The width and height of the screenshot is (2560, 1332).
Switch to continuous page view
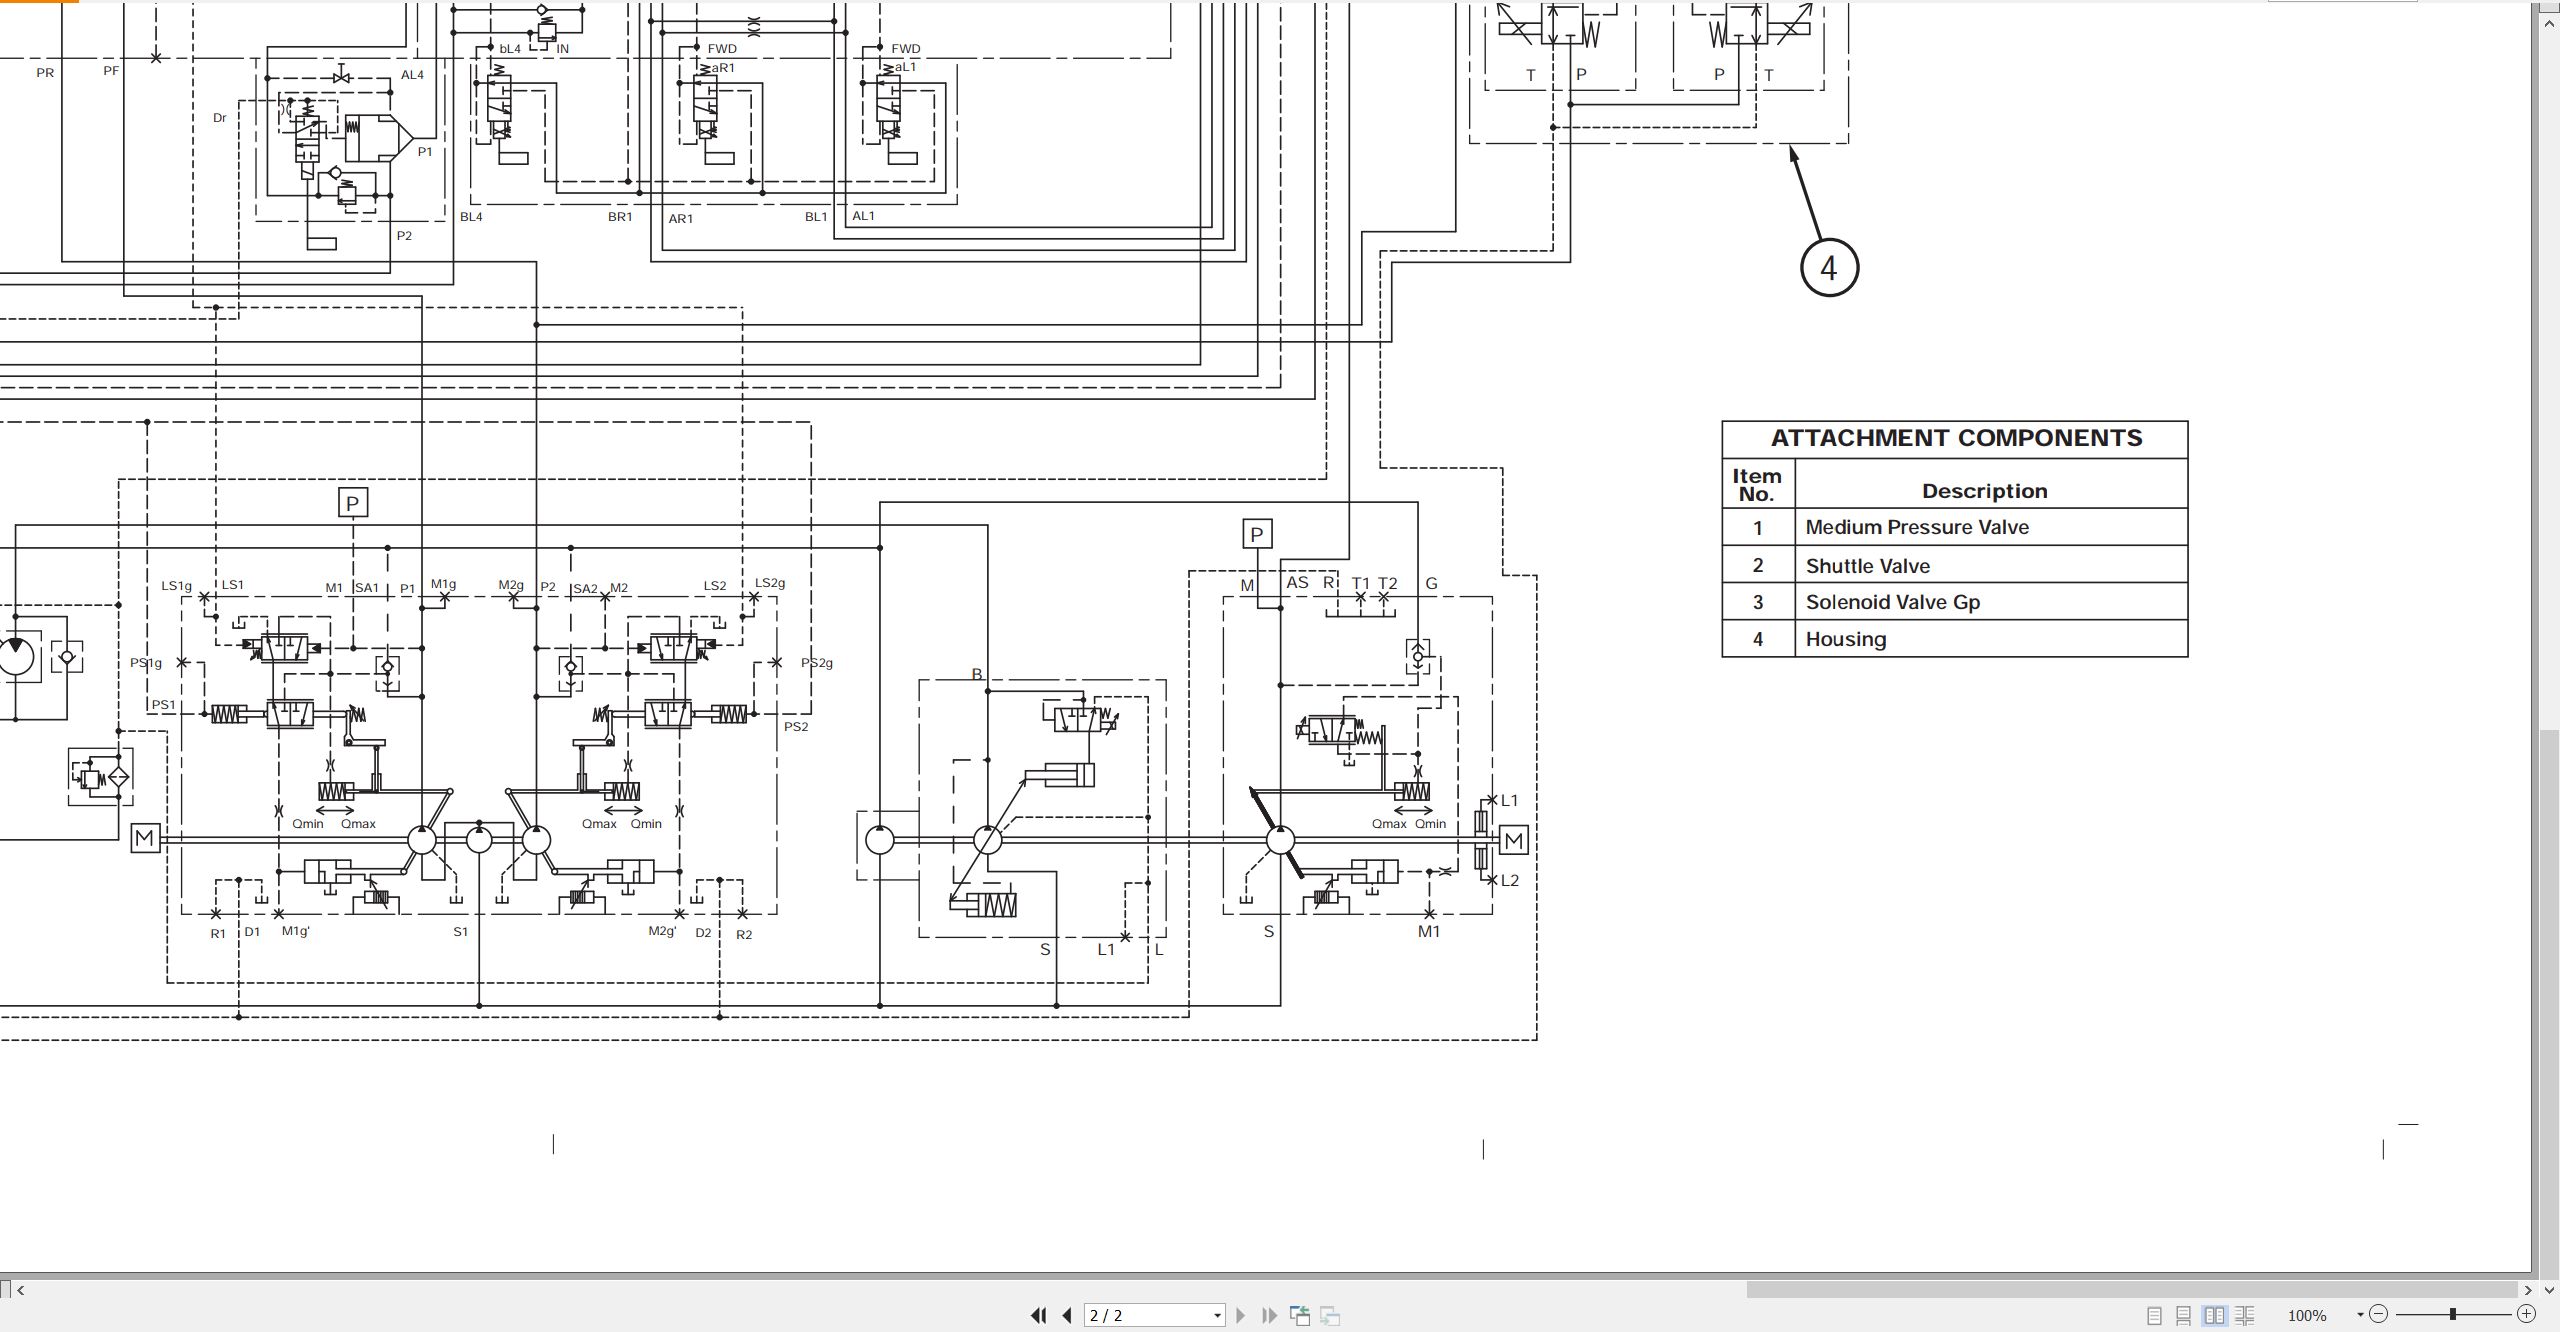coord(2184,1315)
